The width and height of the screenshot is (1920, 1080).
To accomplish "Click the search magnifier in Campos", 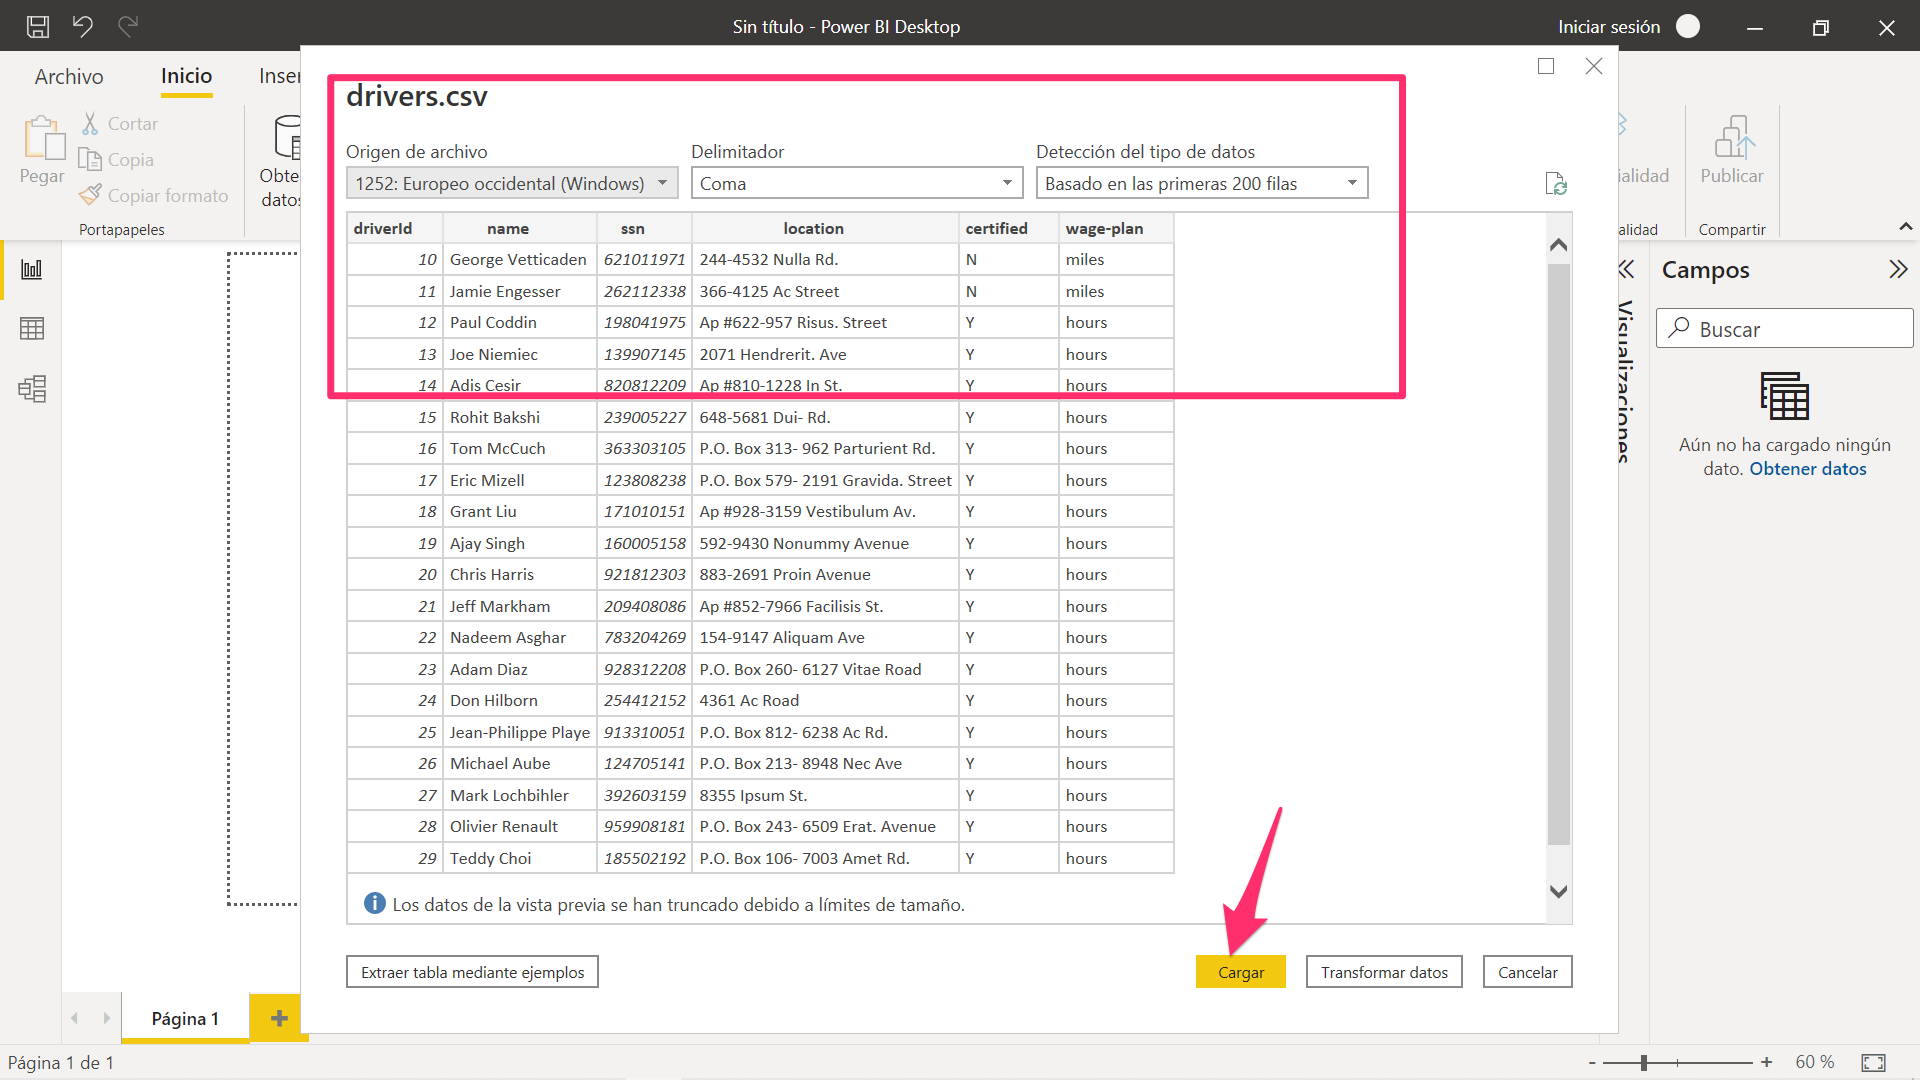I will coord(1679,328).
